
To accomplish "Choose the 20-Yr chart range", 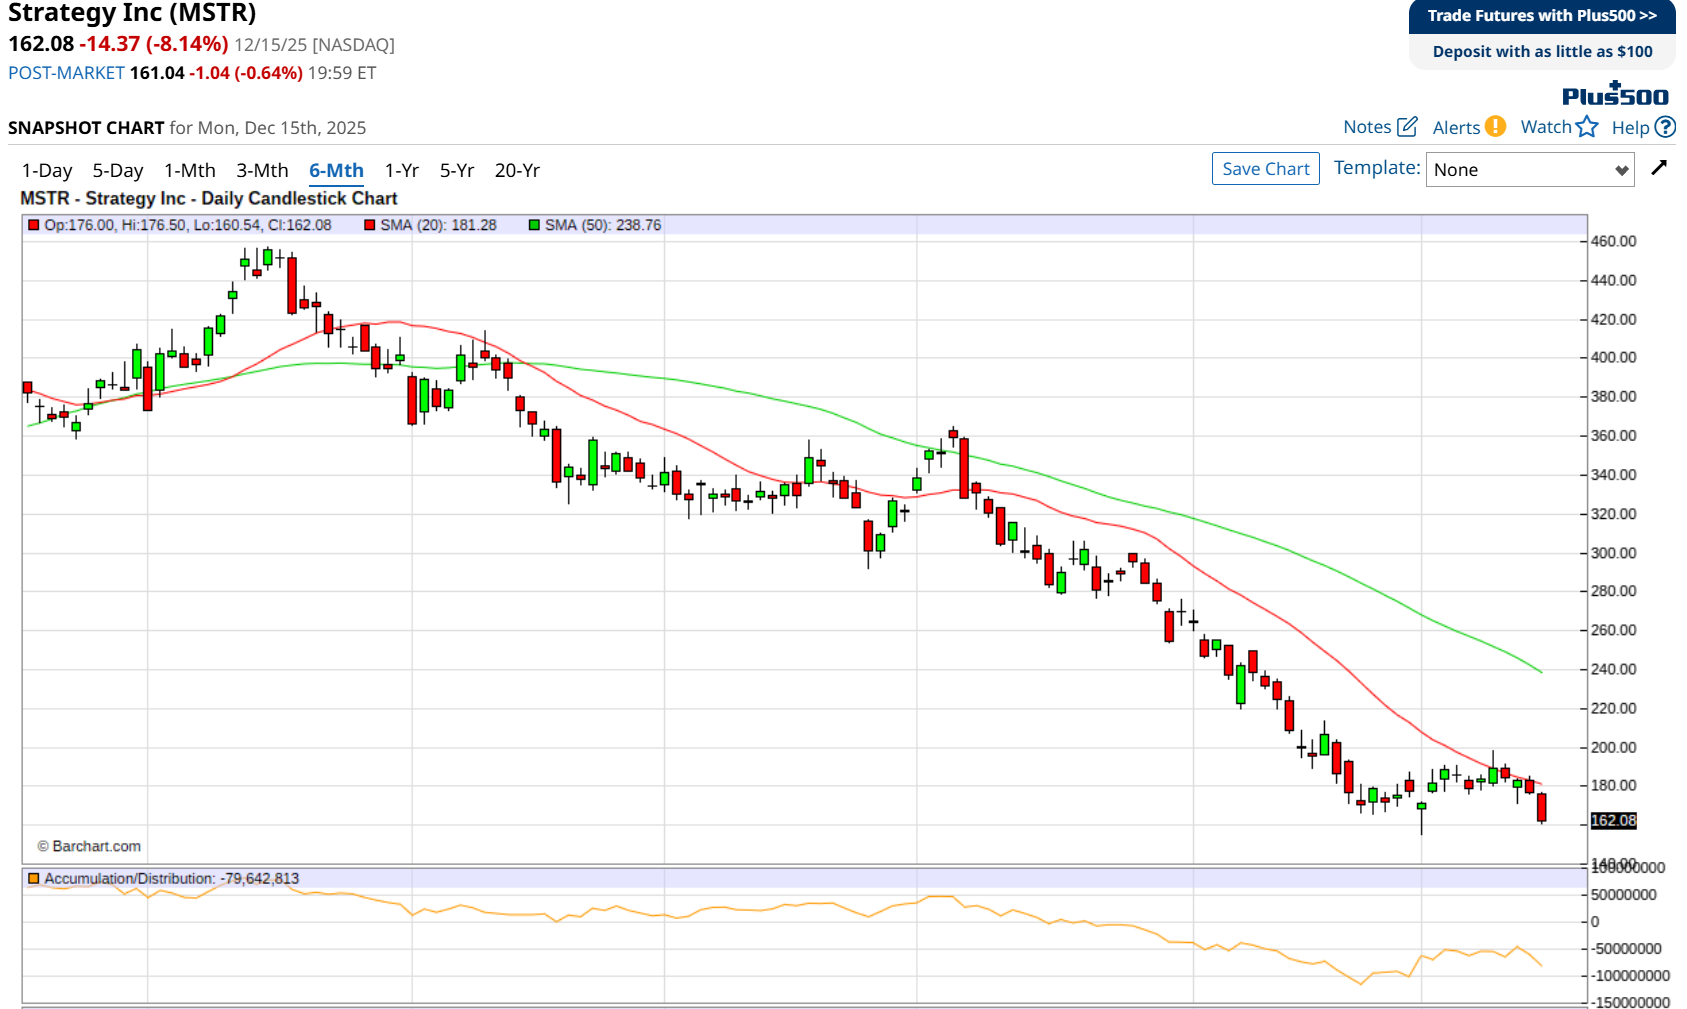I will click(517, 171).
